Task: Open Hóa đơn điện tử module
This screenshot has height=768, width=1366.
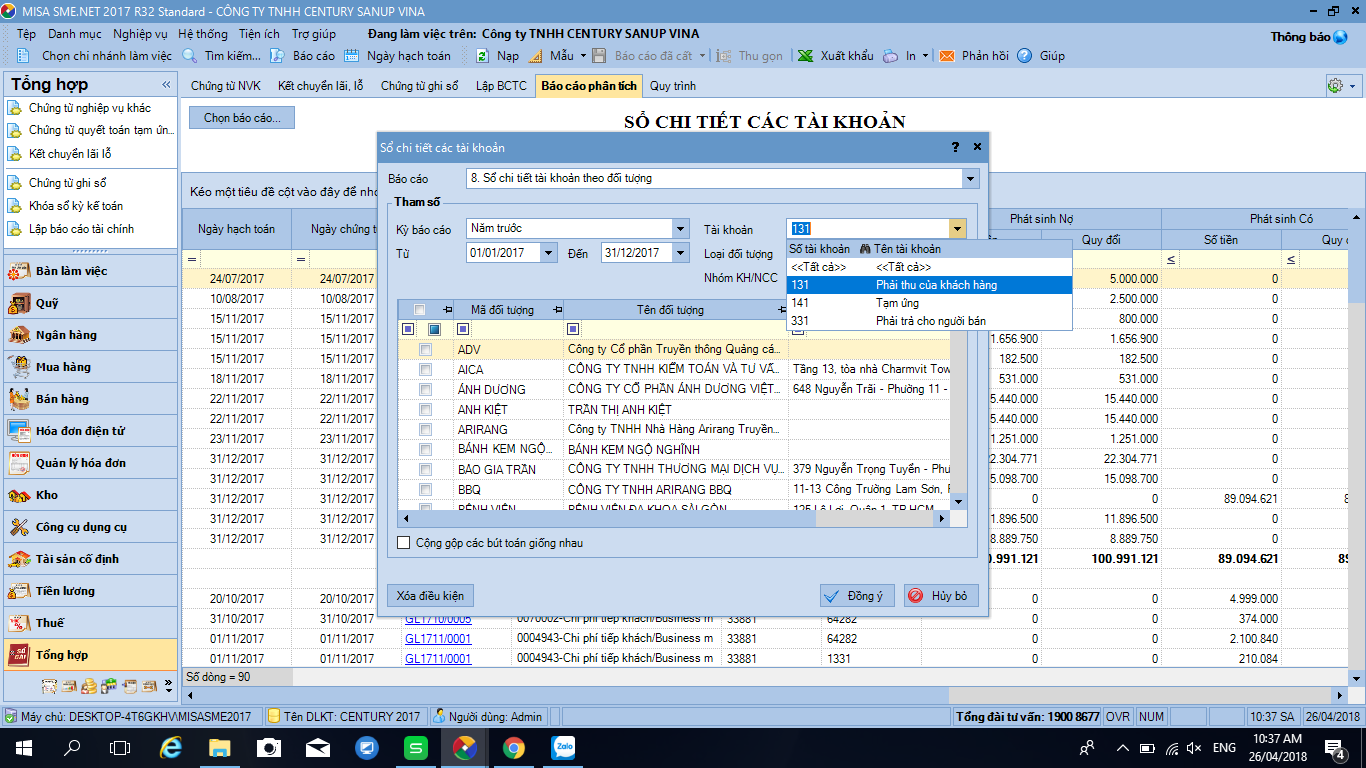Action: [90, 431]
